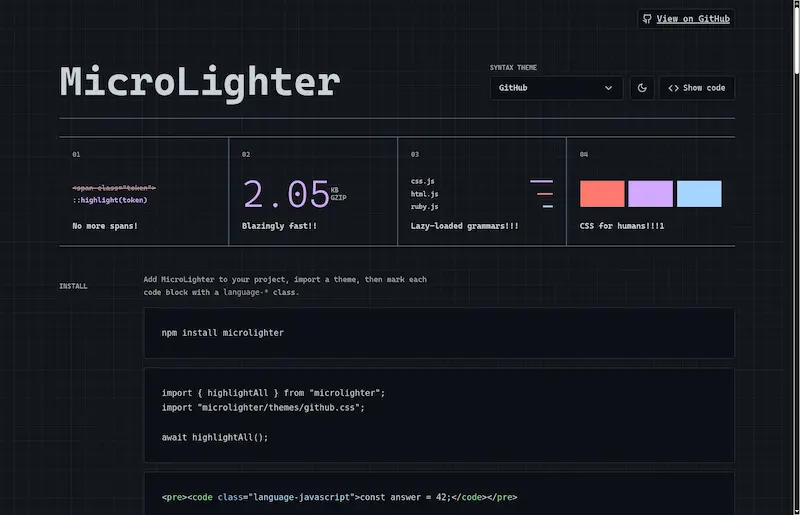Open the Syntax Theme dropdown showing GitHub
The image size is (800, 515).
pyautogui.click(x=556, y=88)
